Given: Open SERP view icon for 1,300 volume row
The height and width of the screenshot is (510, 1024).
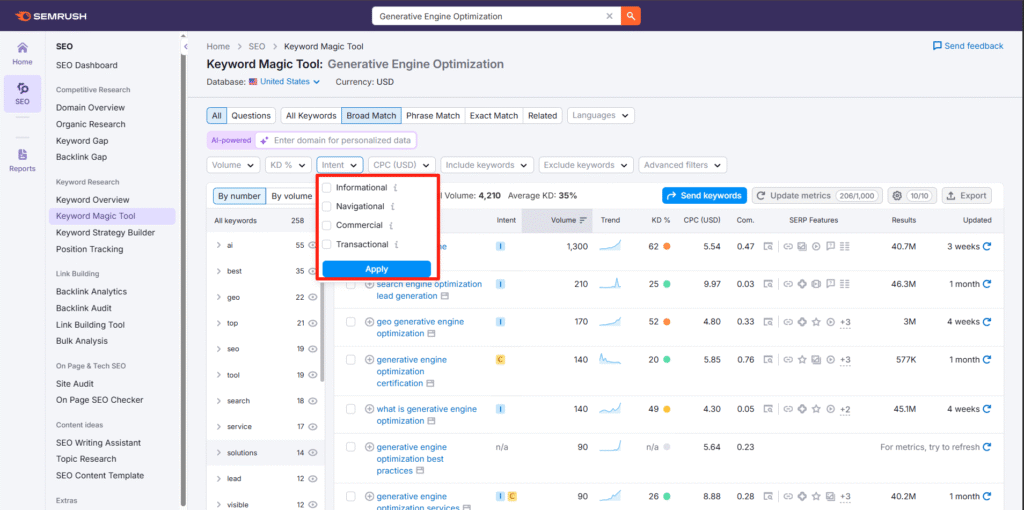Looking at the screenshot, I should click(x=769, y=247).
